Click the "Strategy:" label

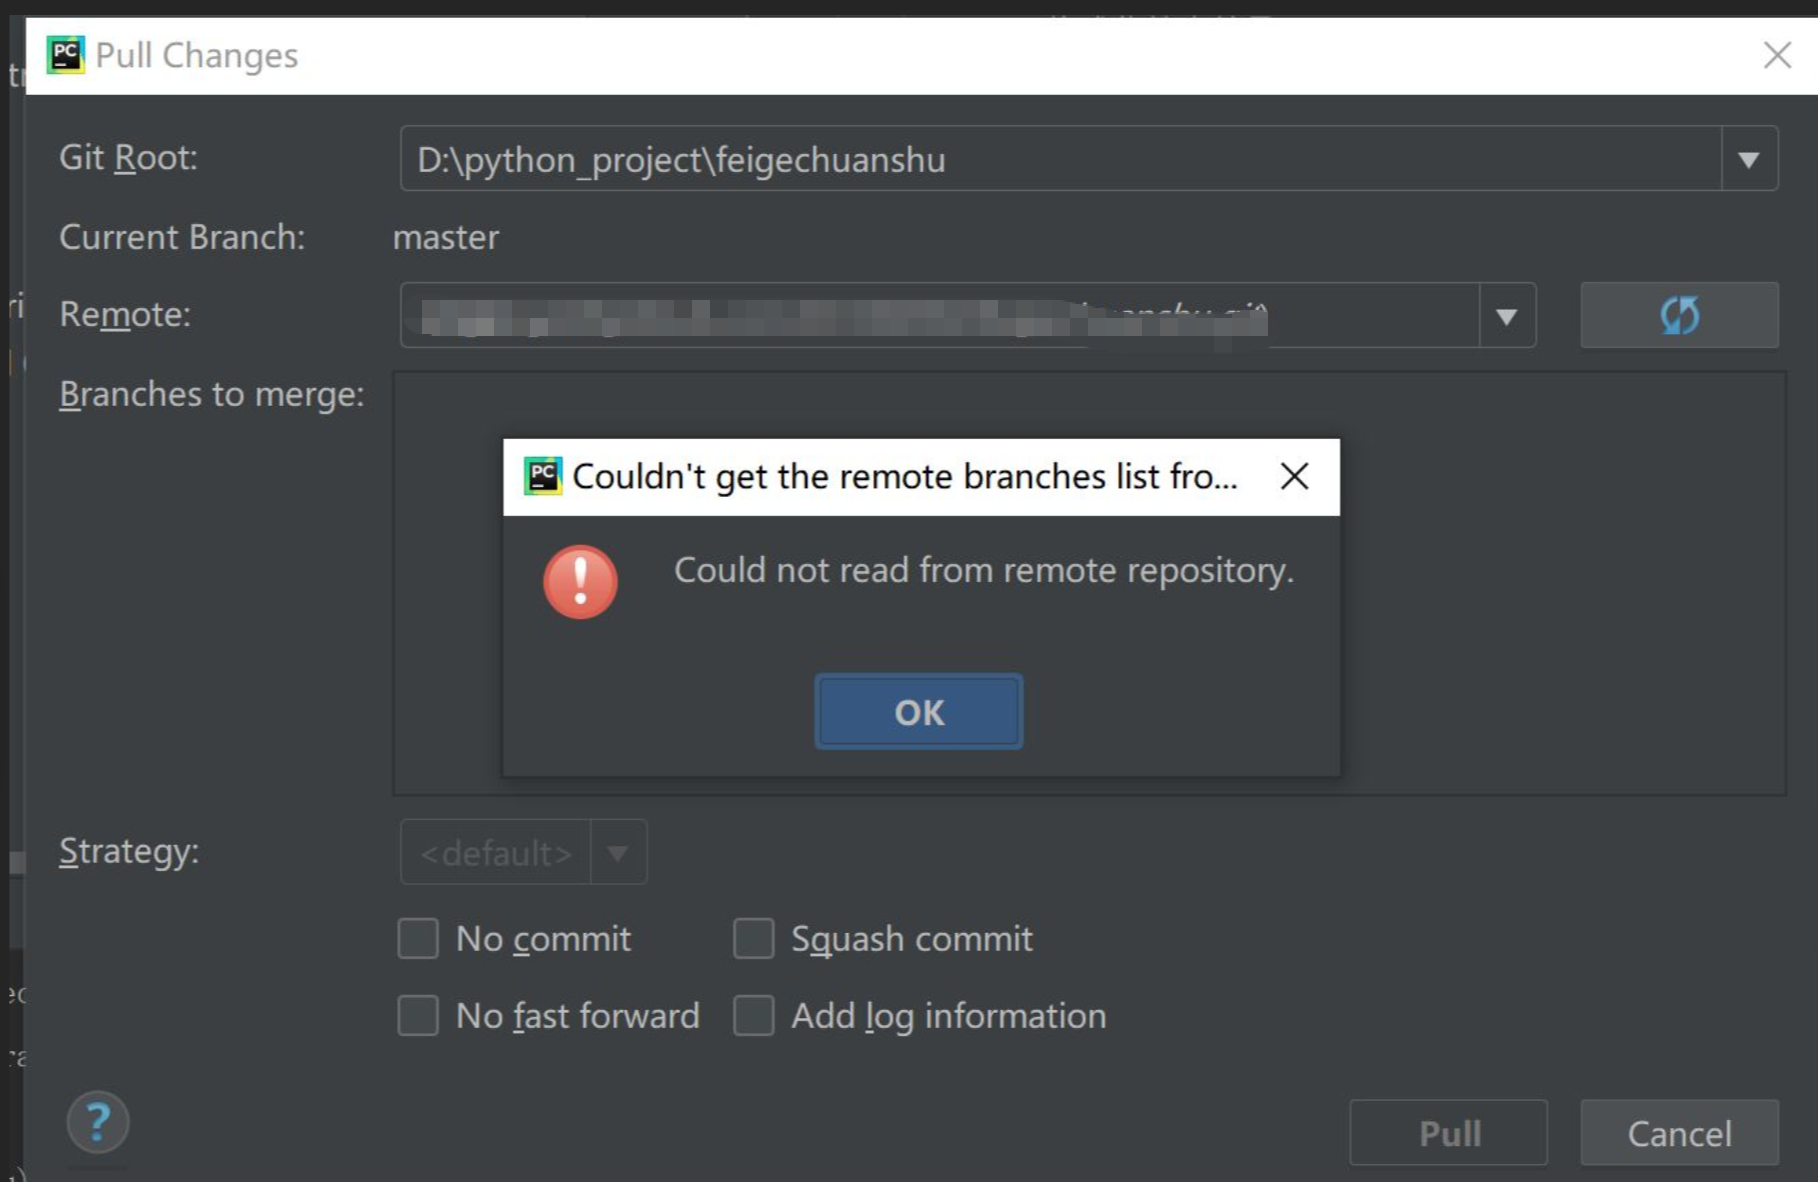point(129,851)
